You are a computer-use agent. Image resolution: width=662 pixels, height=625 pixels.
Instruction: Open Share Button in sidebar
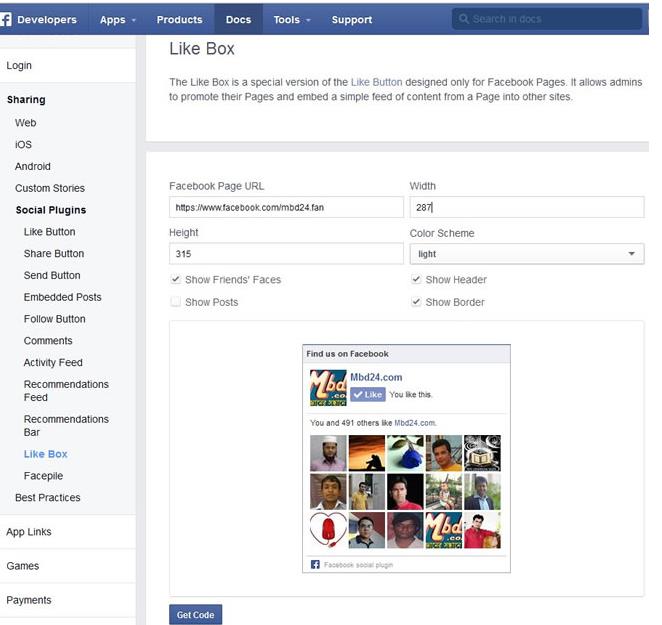click(54, 253)
